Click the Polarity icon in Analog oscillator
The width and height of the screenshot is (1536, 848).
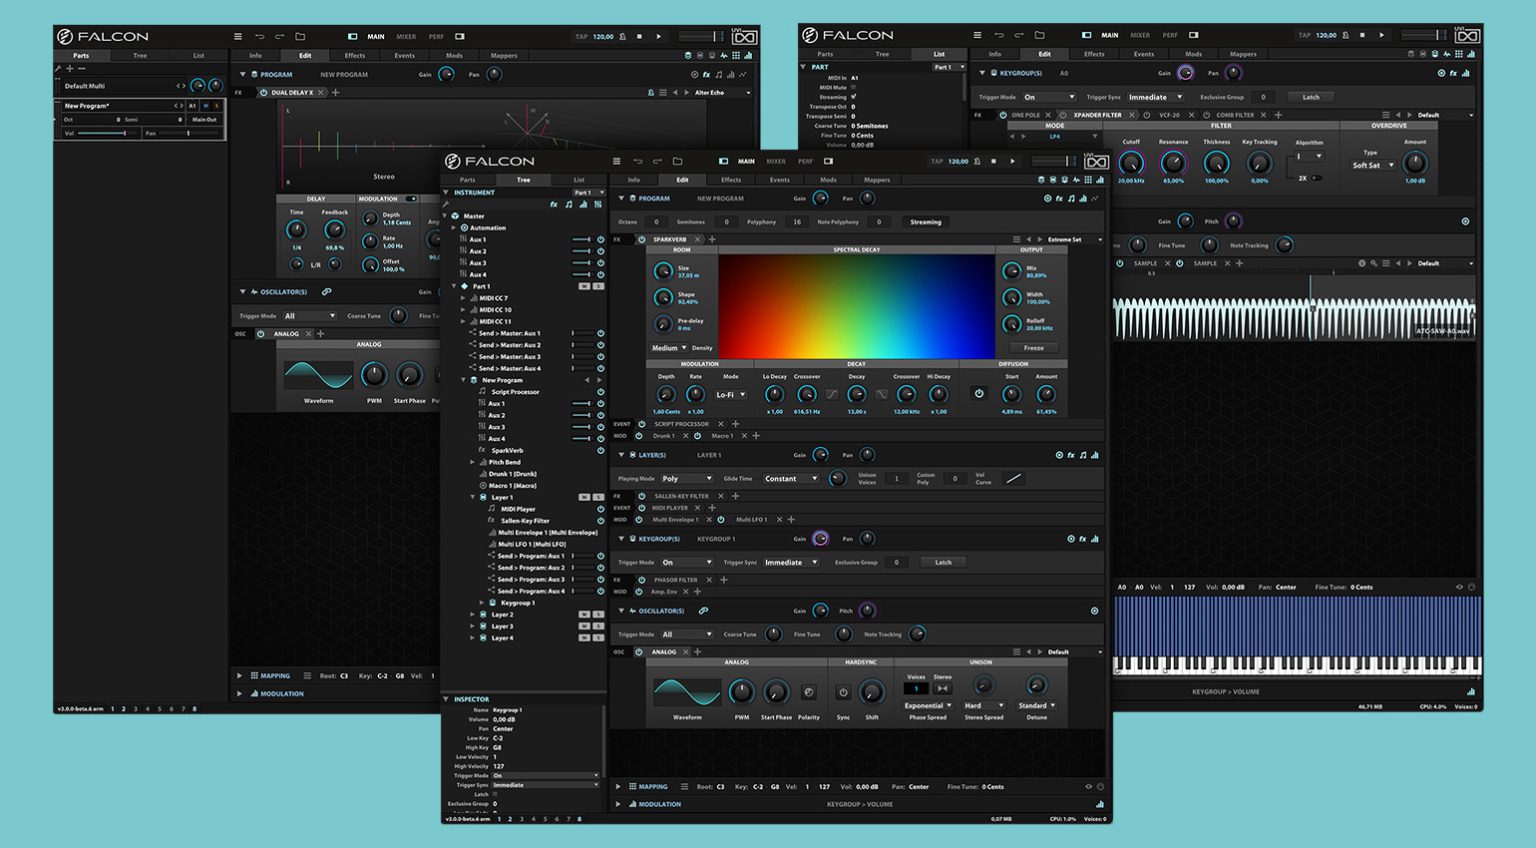point(809,692)
